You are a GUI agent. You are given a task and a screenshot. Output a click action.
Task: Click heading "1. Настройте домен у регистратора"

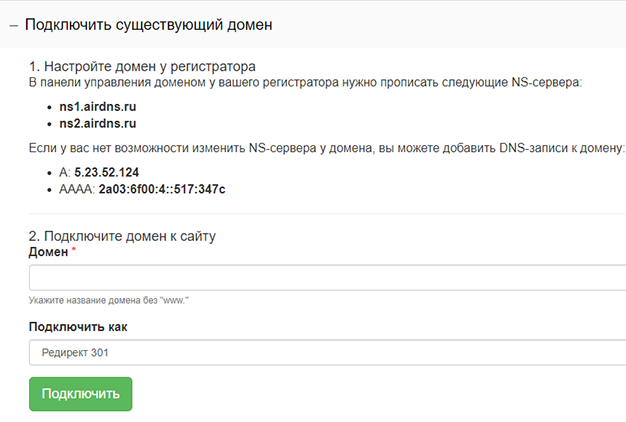click(x=142, y=66)
